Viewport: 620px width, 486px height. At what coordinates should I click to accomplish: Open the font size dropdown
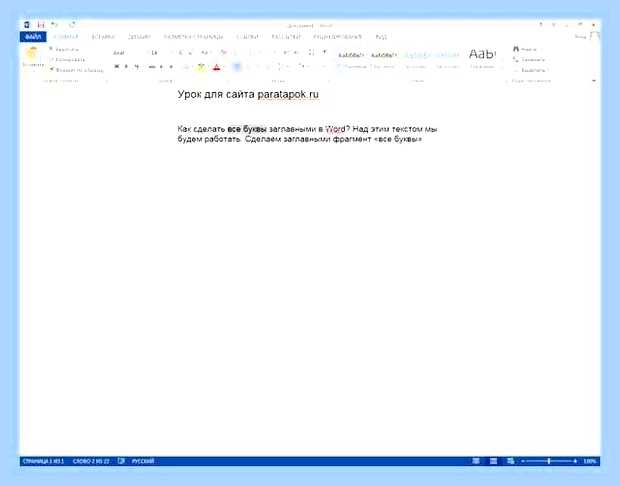tap(155, 53)
